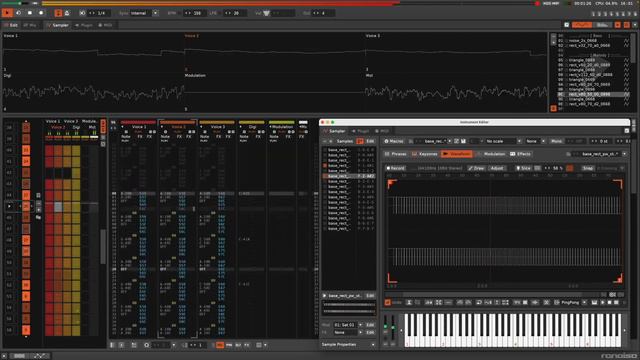Select the Modulation track header
This screenshot has width=640, height=360.
[282, 127]
